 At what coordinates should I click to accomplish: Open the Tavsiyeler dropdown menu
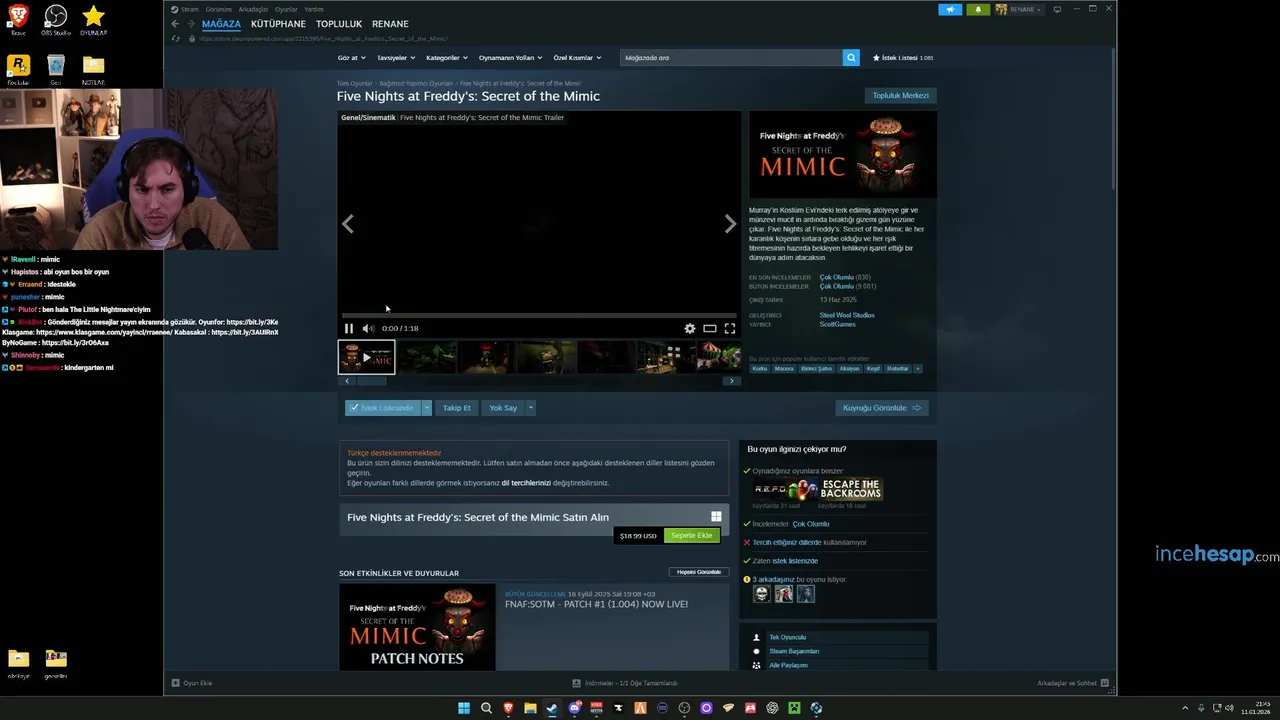396,58
